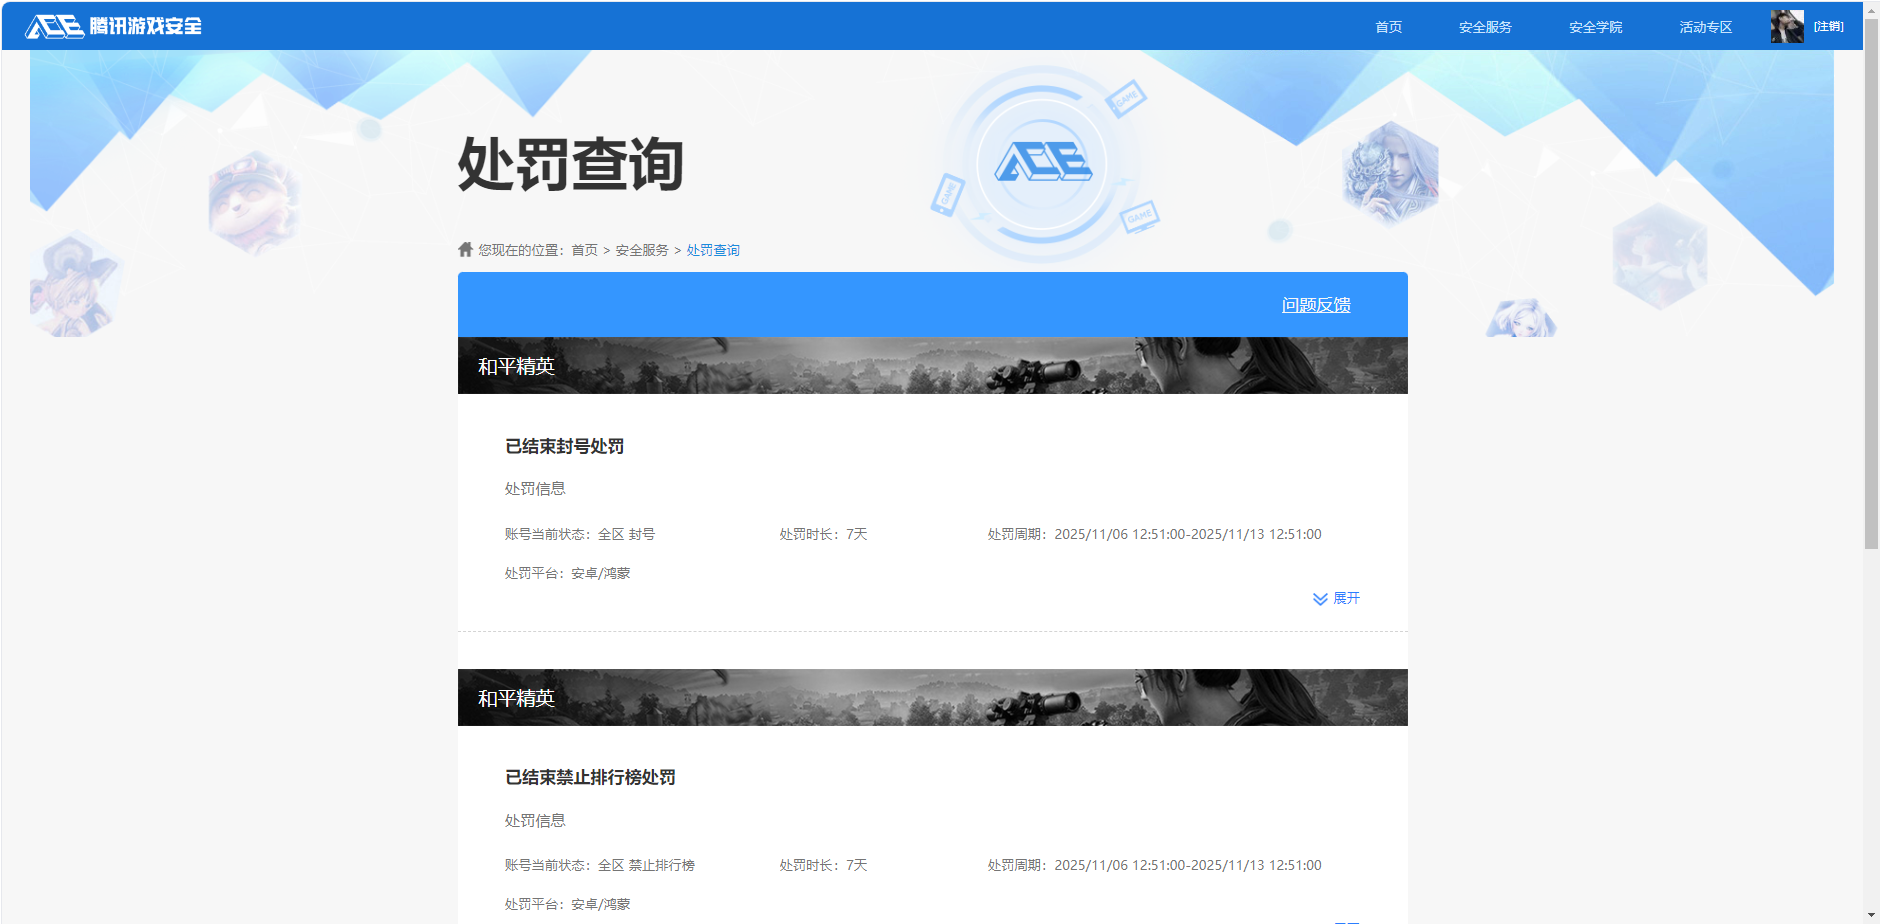
Task: Open the user avatar in top bar
Action: [1786, 27]
